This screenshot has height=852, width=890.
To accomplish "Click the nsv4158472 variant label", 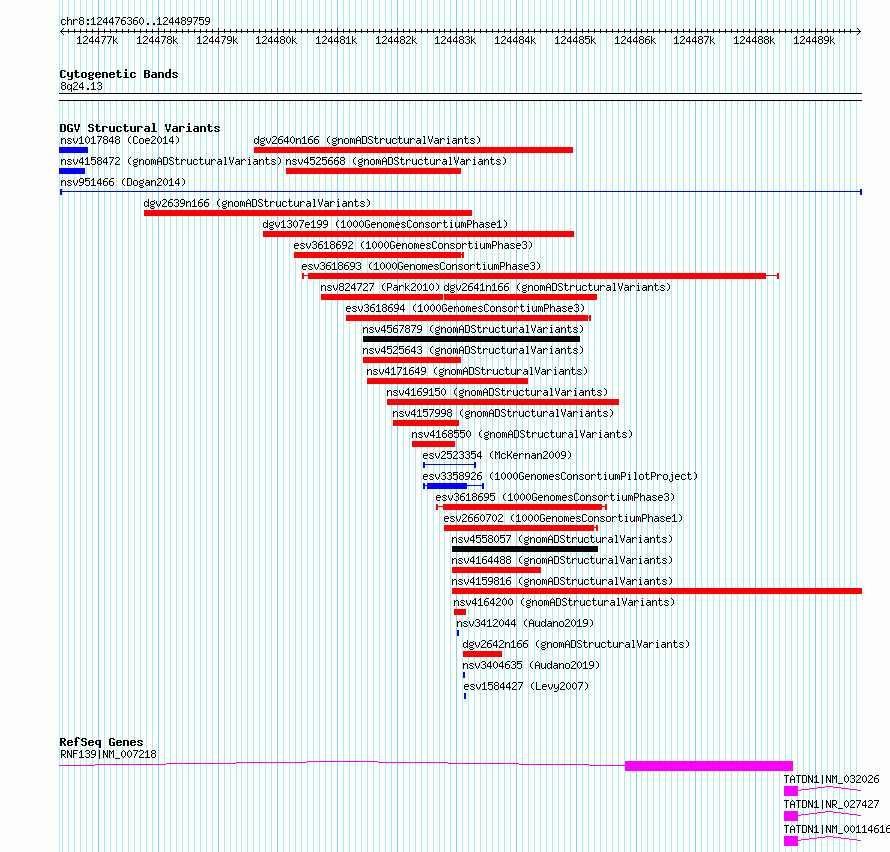I will pos(171,161).
